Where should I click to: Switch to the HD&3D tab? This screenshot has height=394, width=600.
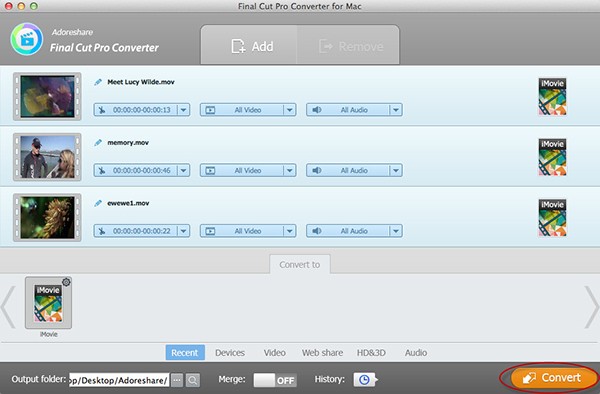[371, 353]
